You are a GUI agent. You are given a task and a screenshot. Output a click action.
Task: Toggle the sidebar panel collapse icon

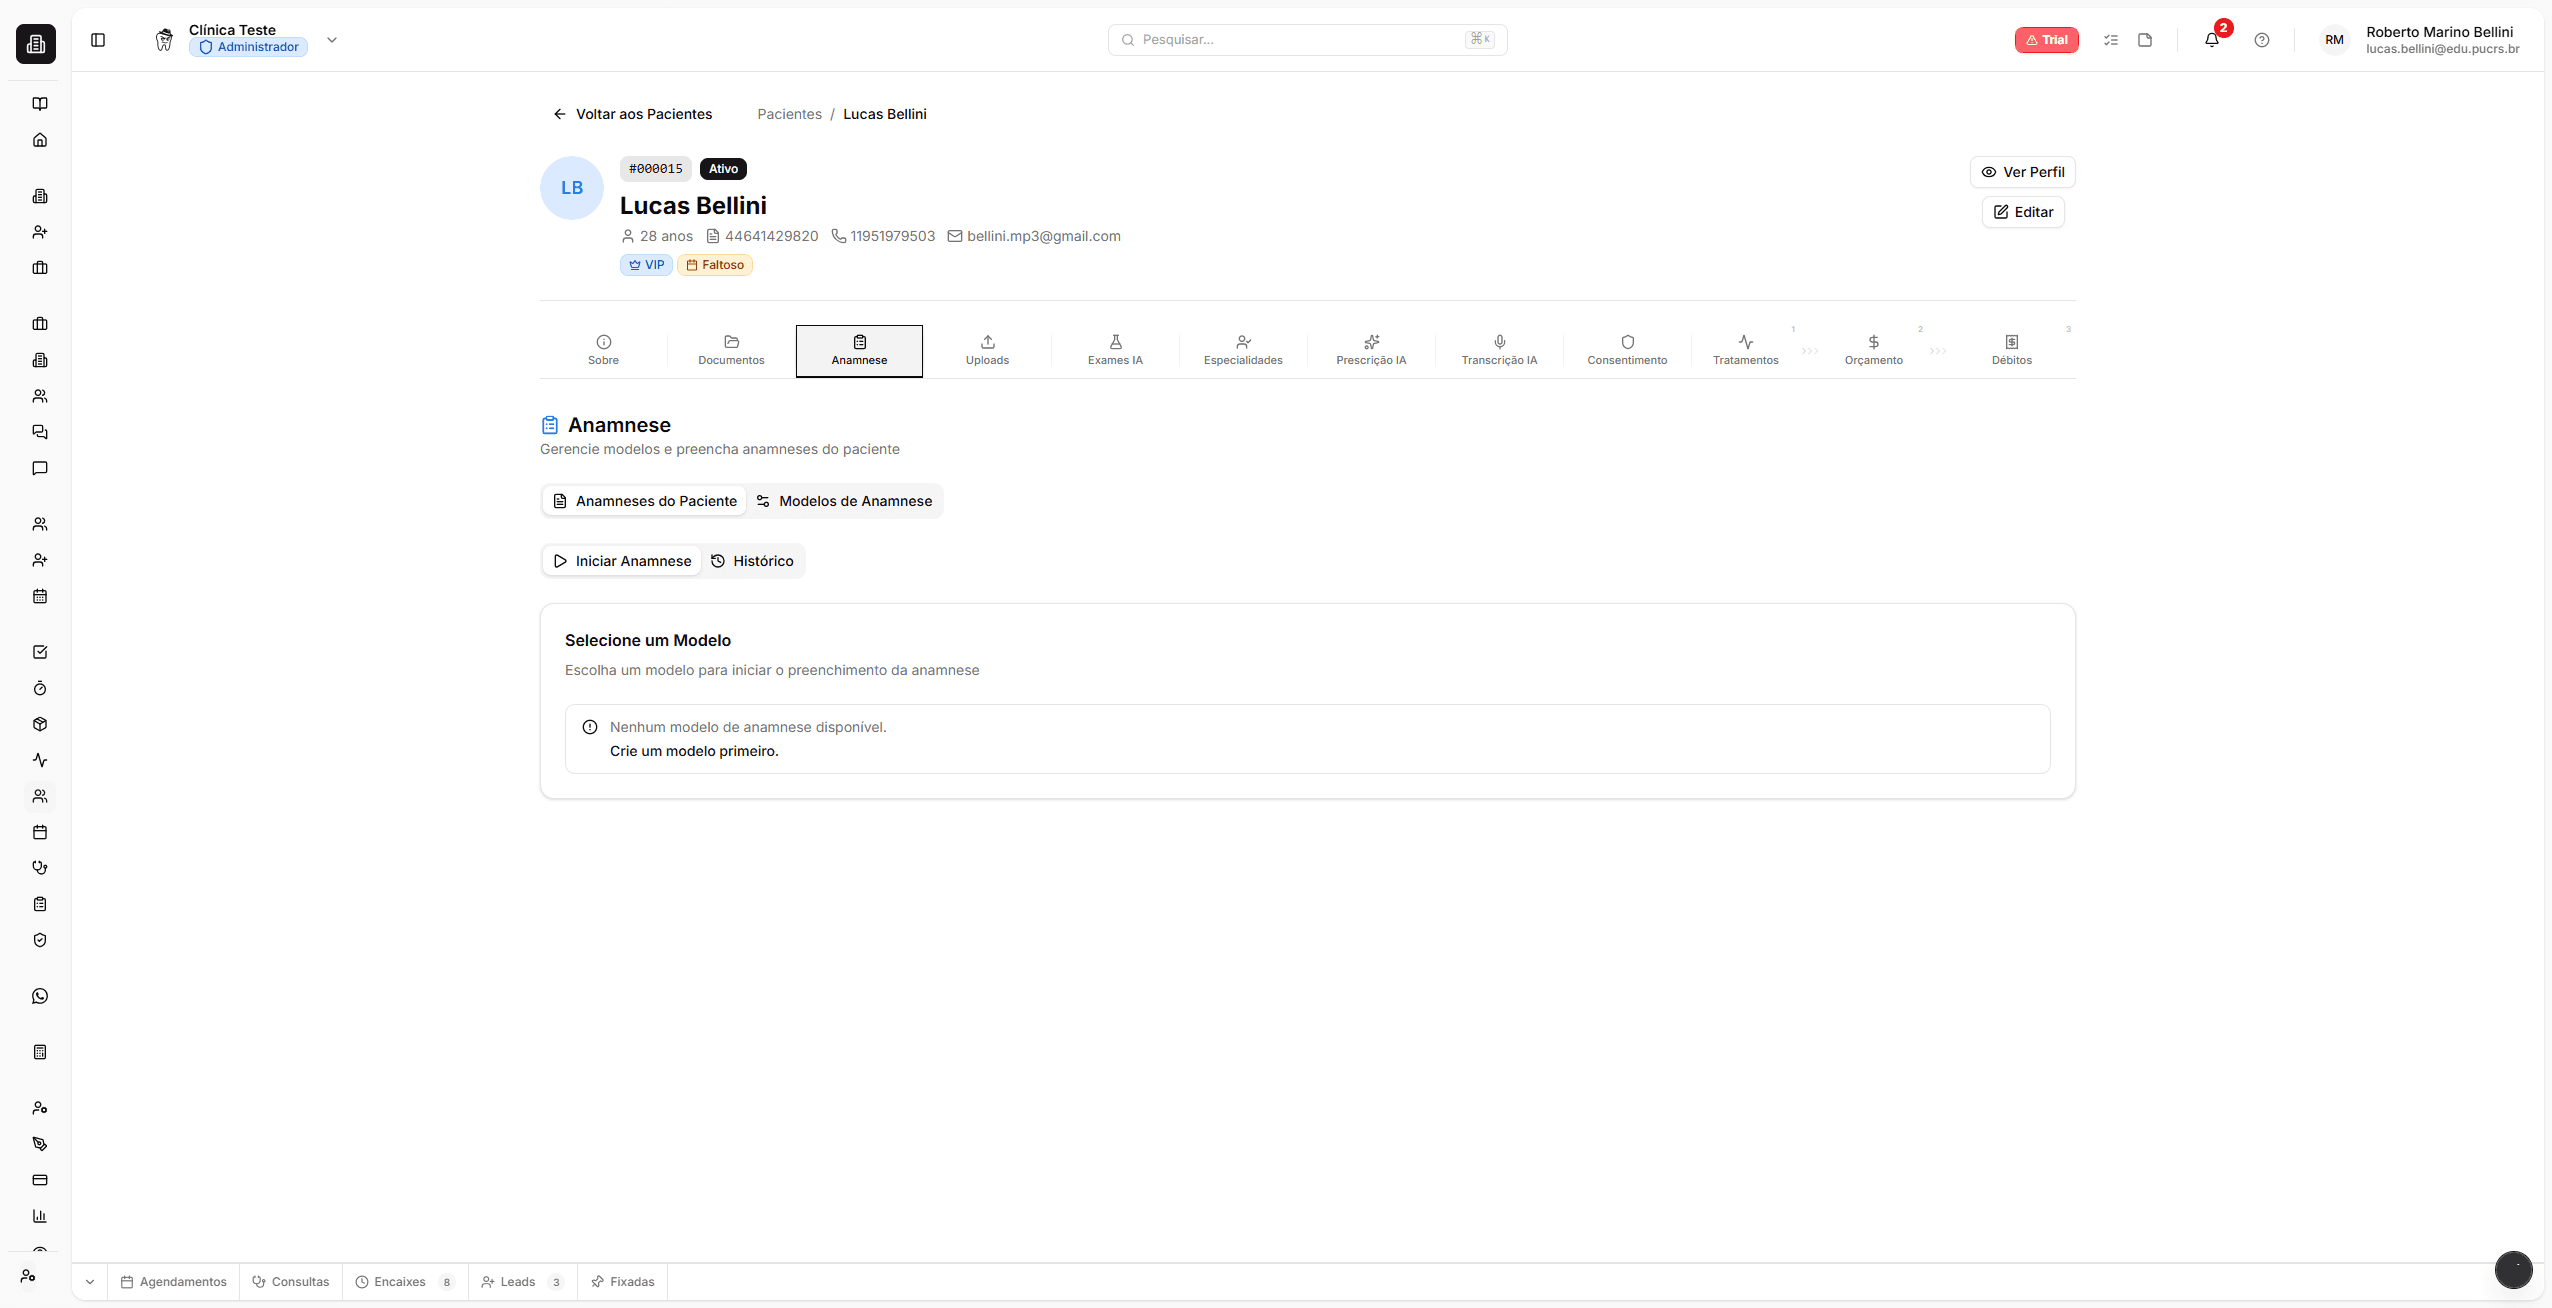pyautogui.click(x=98, y=40)
